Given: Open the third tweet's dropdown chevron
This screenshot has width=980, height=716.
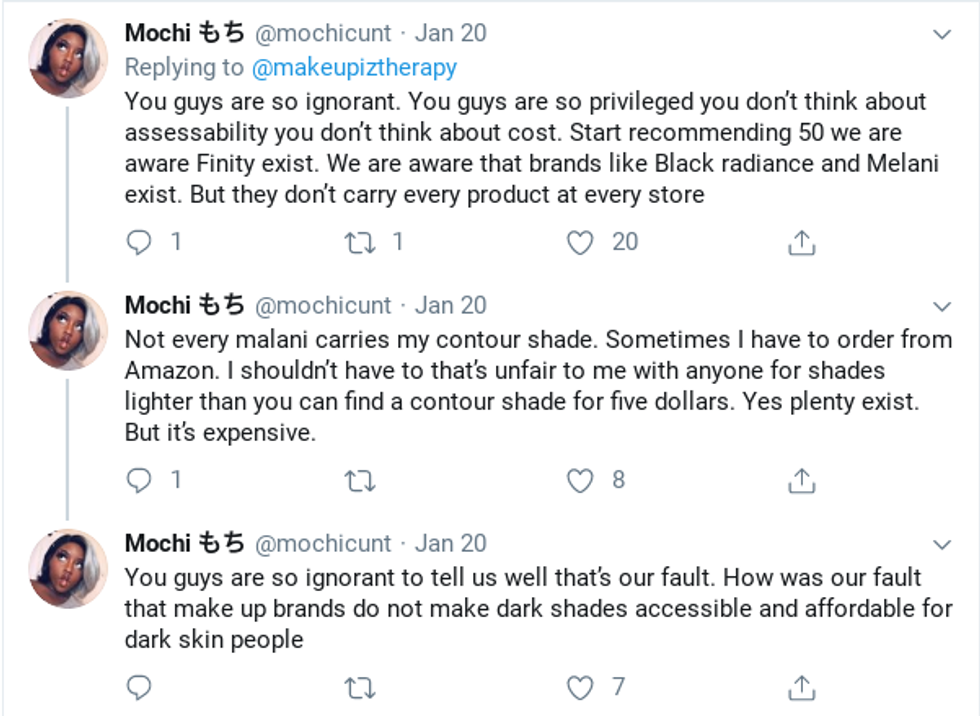Looking at the screenshot, I should click(x=941, y=544).
